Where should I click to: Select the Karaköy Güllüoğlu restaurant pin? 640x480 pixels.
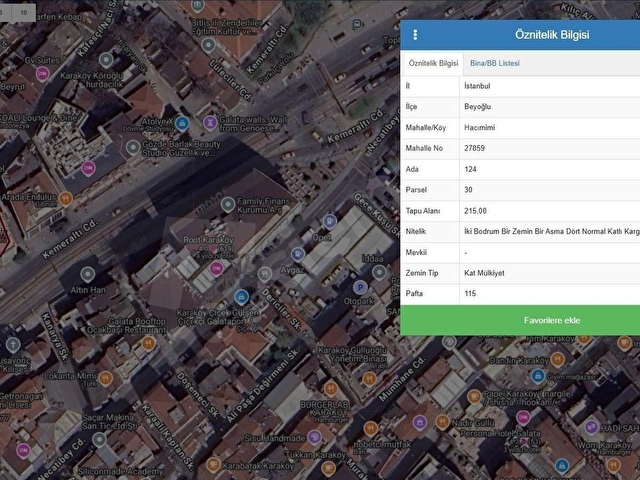(x=369, y=379)
